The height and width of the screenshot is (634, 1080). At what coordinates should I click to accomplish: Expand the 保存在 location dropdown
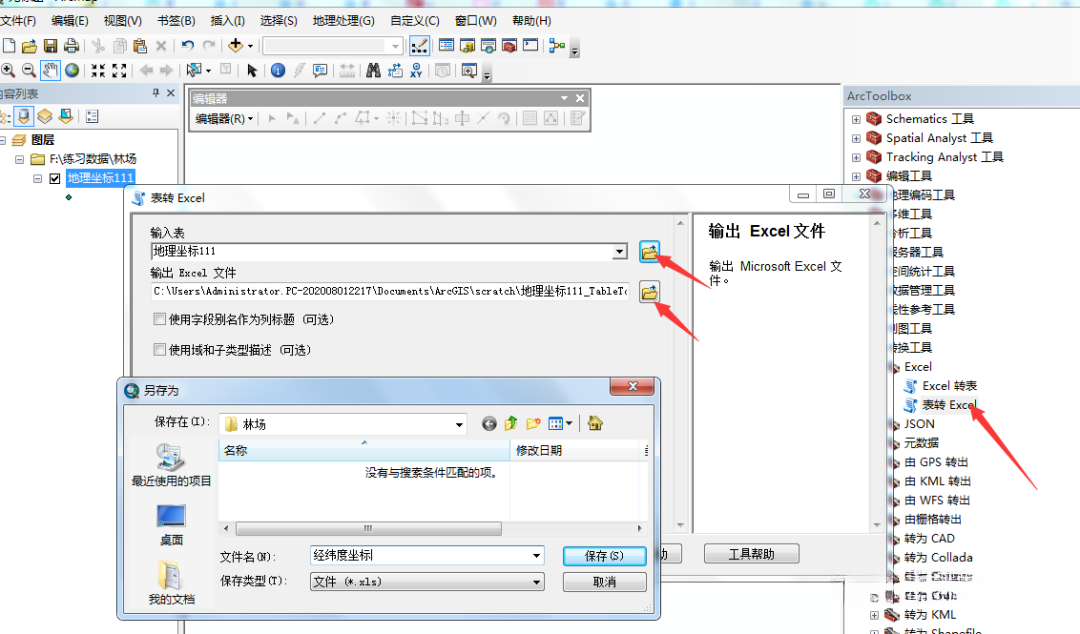coord(460,424)
